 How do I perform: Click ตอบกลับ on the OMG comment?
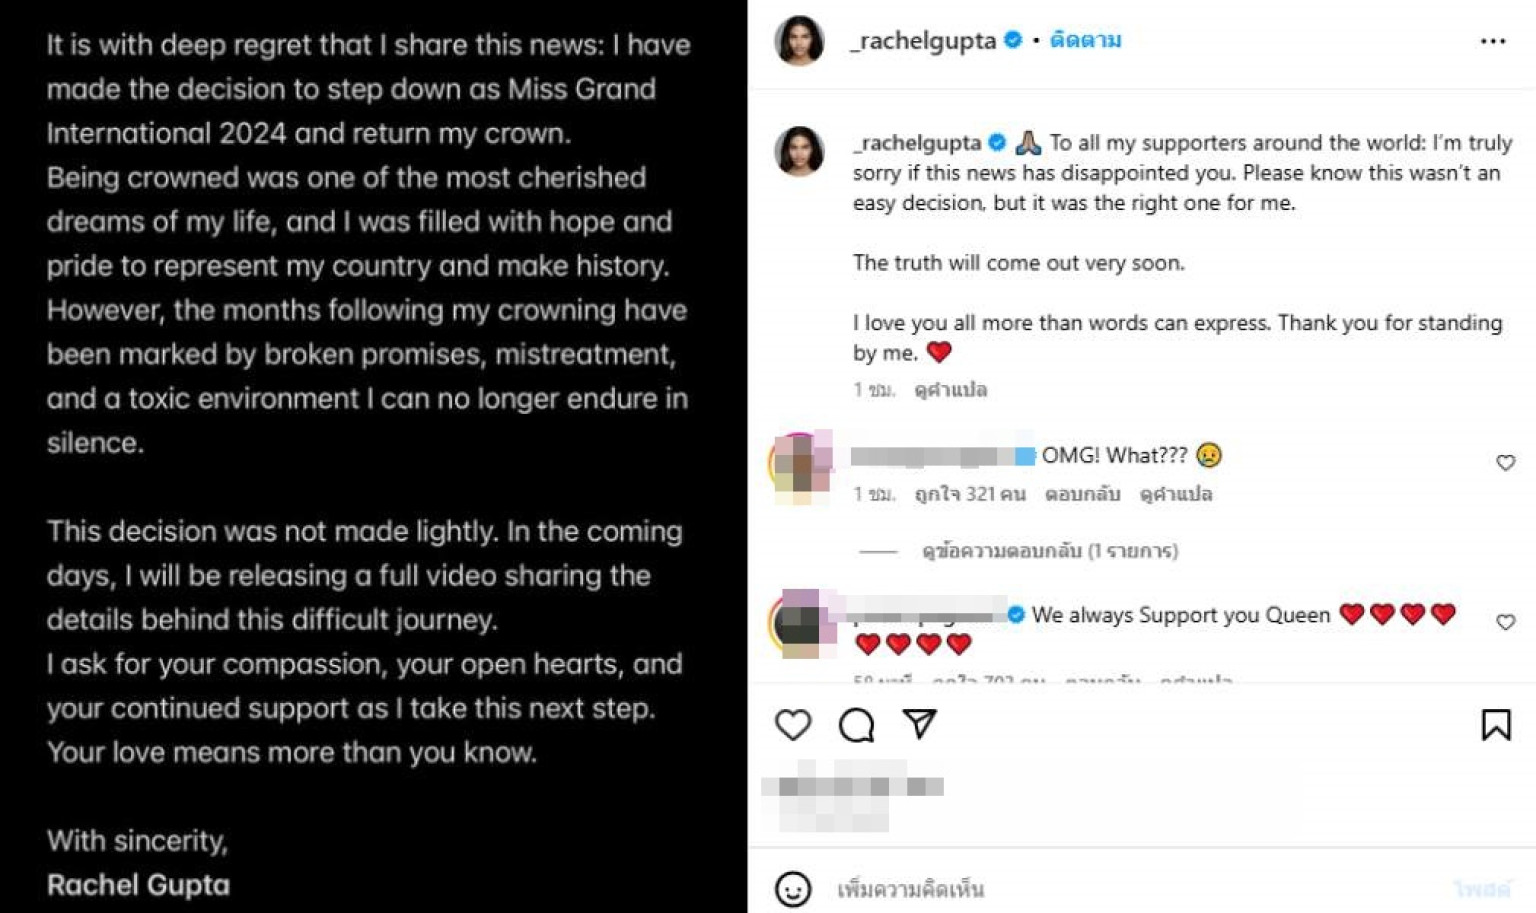pyautogui.click(x=1082, y=494)
